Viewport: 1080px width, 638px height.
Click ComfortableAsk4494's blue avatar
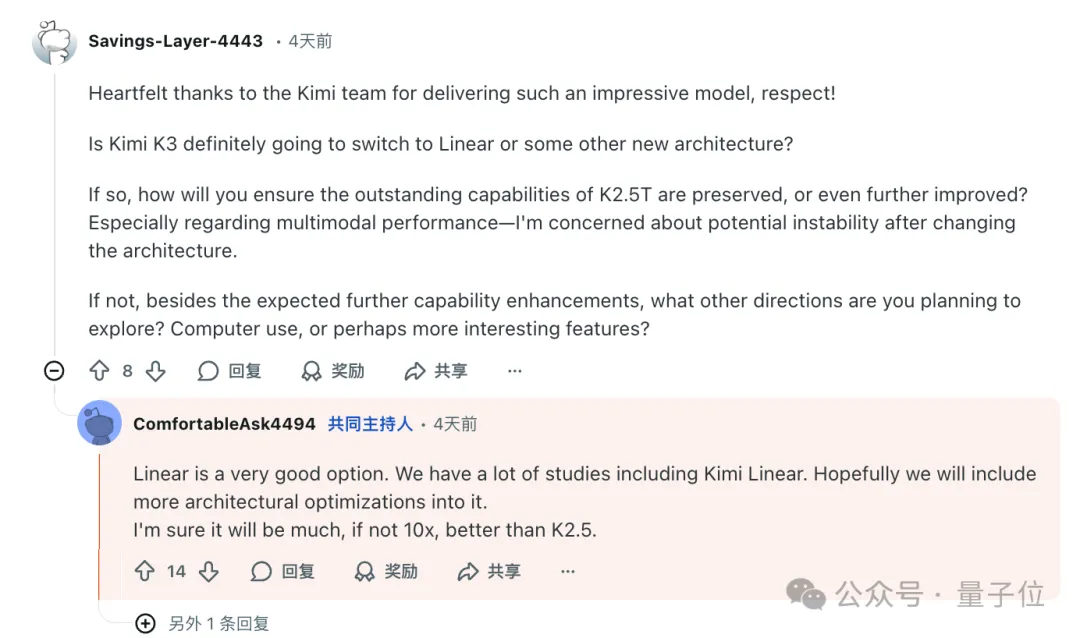99,424
